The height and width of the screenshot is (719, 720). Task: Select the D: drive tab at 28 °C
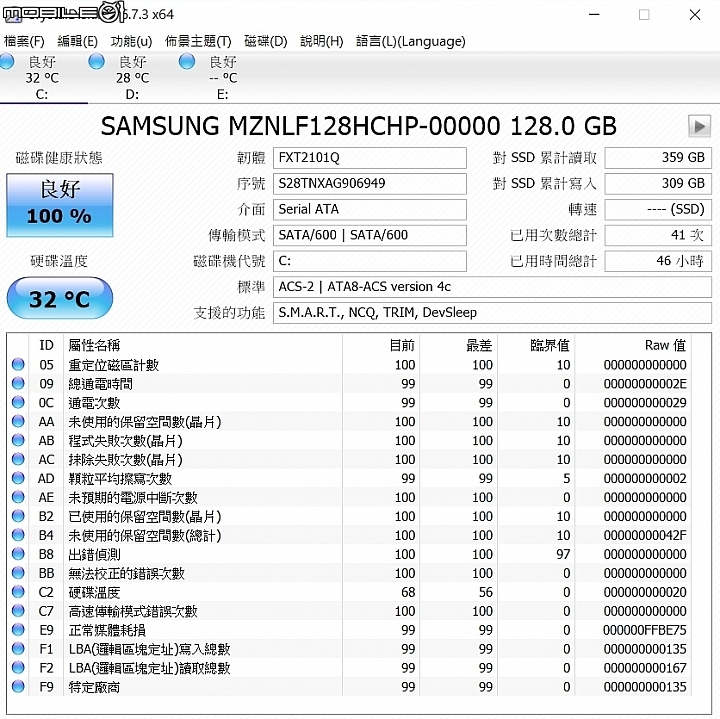click(x=133, y=78)
